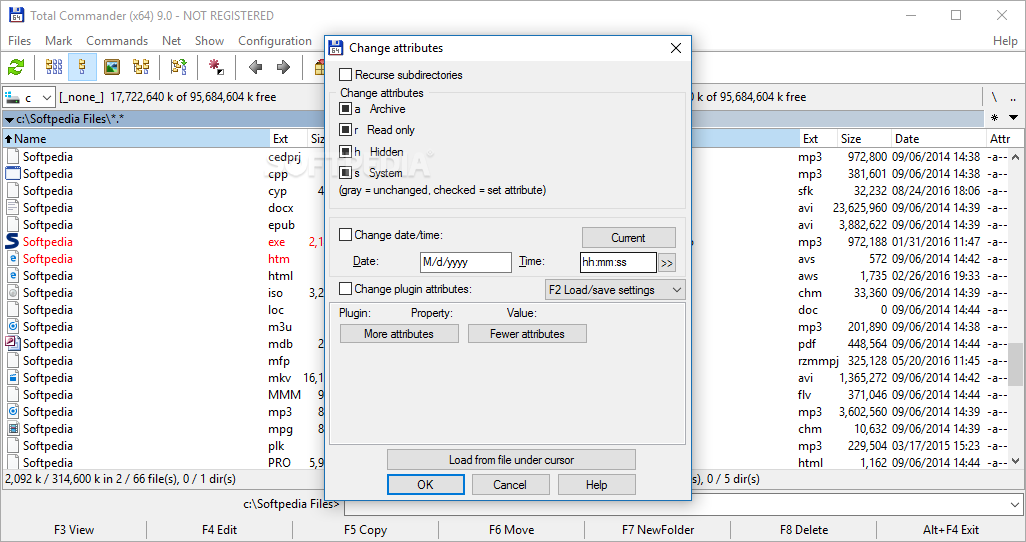
Task: Click into the Time input field
Action: tap(618, 262)
